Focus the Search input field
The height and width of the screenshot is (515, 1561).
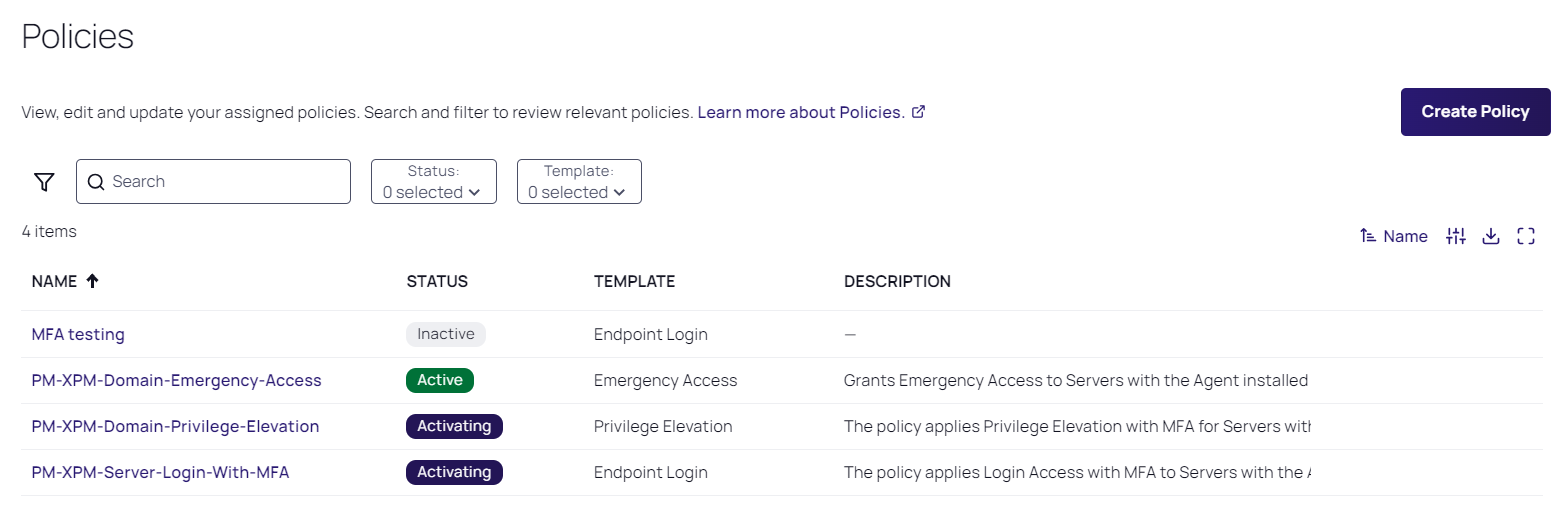click(225, 182)
